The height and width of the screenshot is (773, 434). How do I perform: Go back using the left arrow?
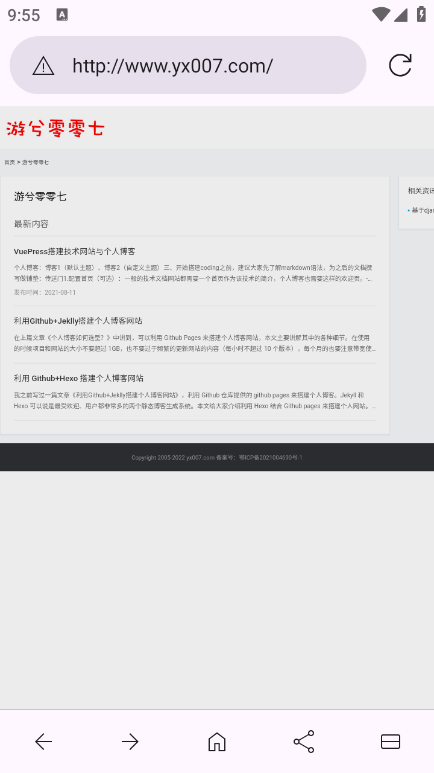click(43, 741)
